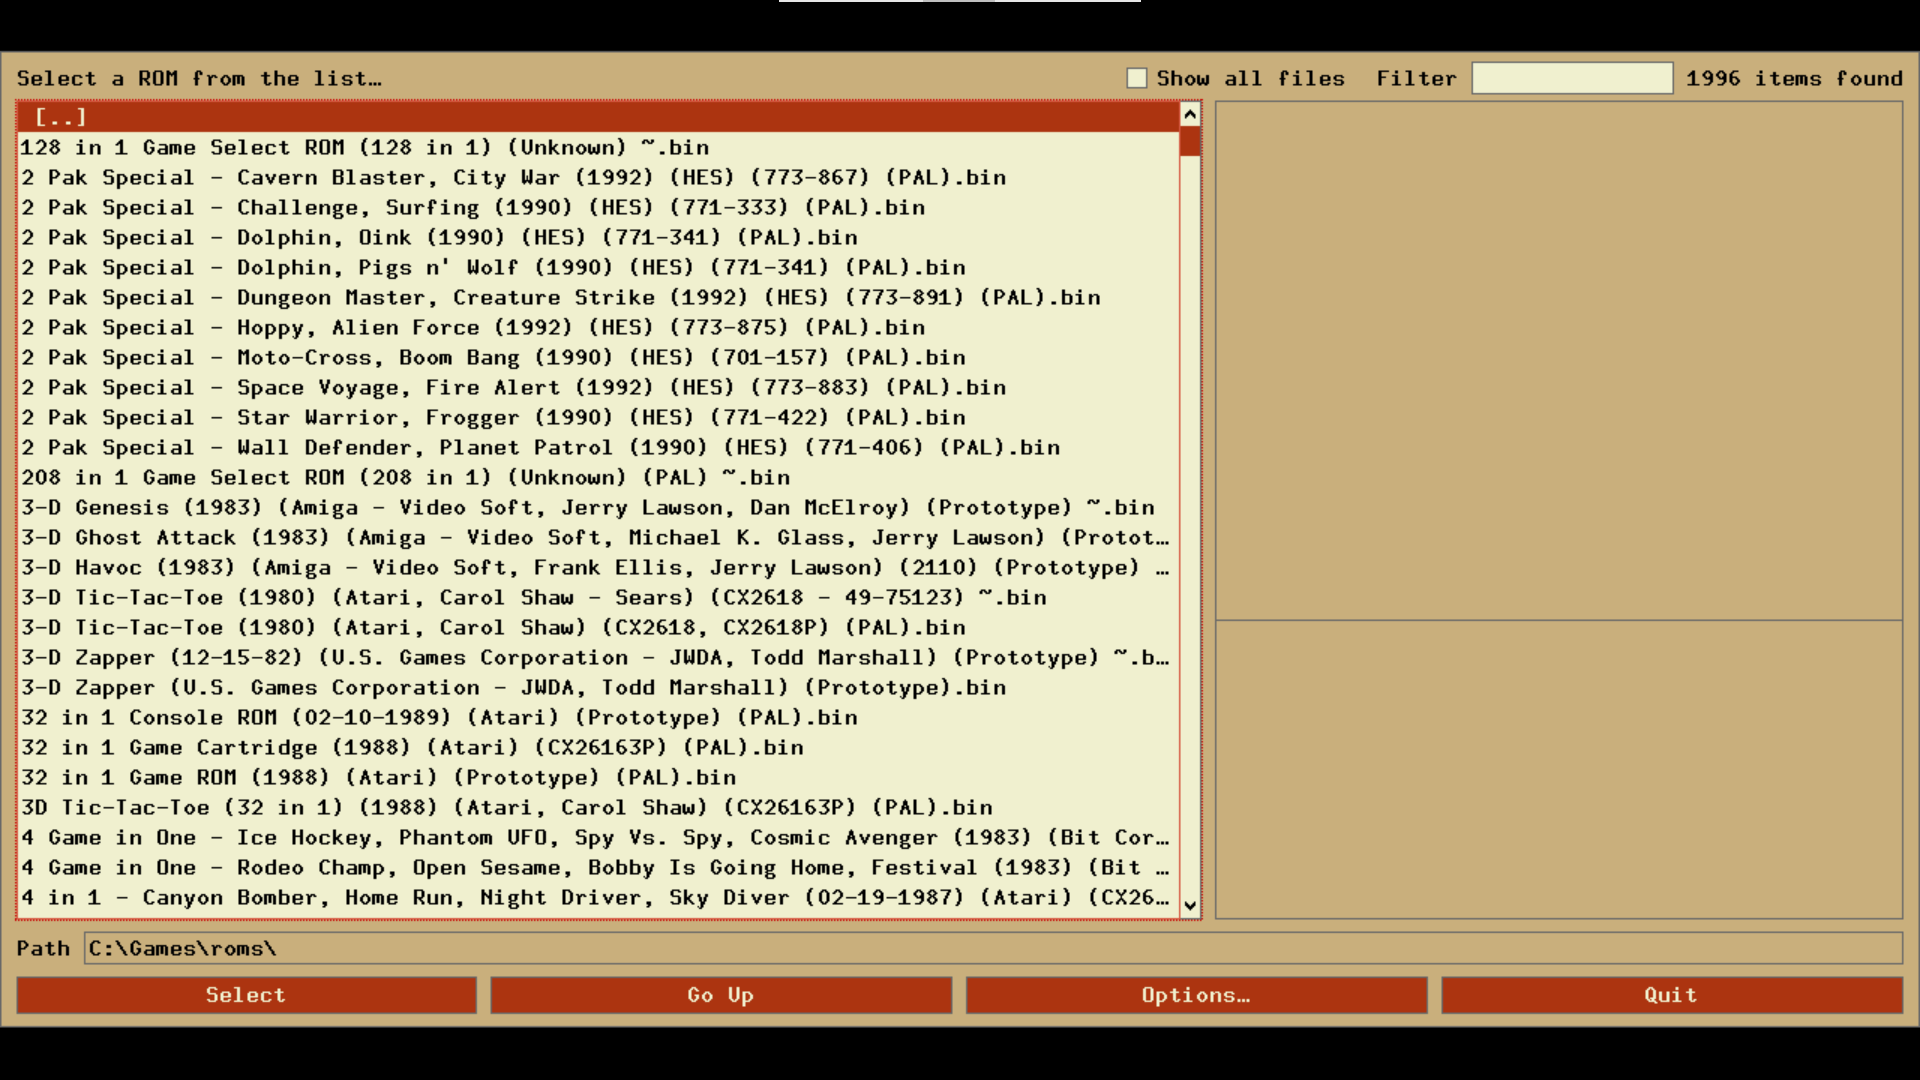The height and width of the screenshot is (1080, 1920).
Task: Select 3-D Havoc (1983) ROM entry
Action: point(598,567)
